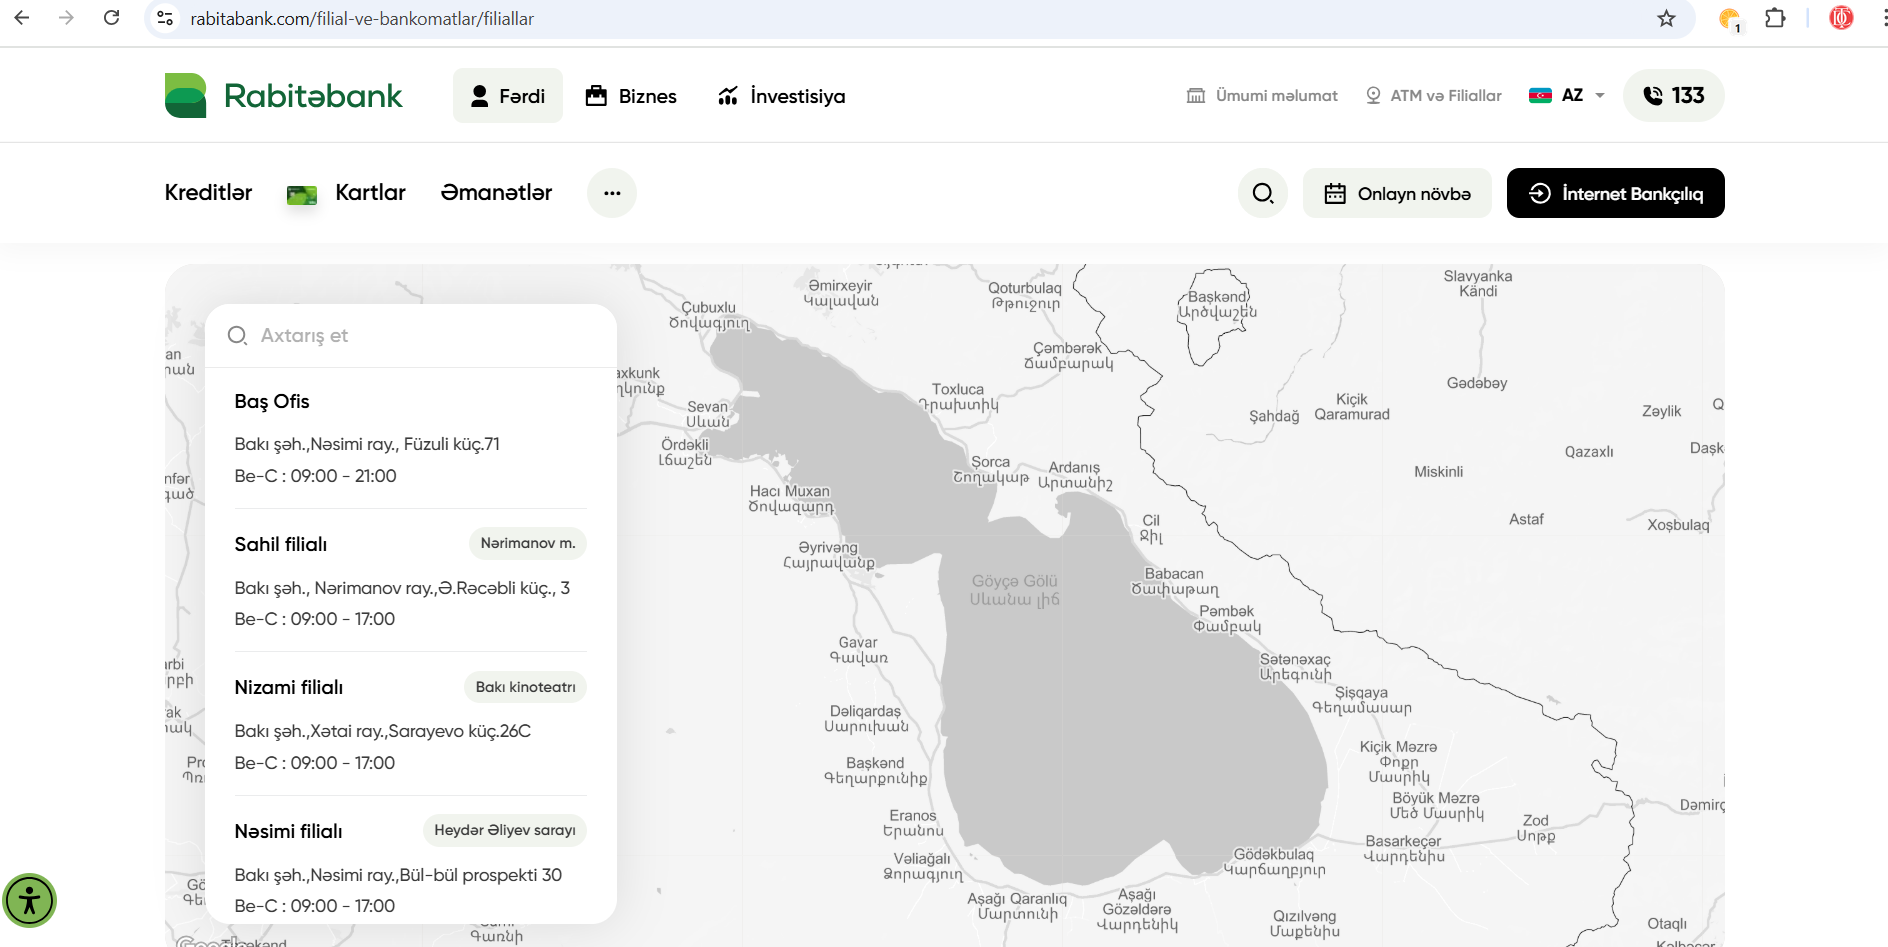Open Ümumi məlumat link
Viewport: 1888px width, 947px height.
tap(1262, 96)
